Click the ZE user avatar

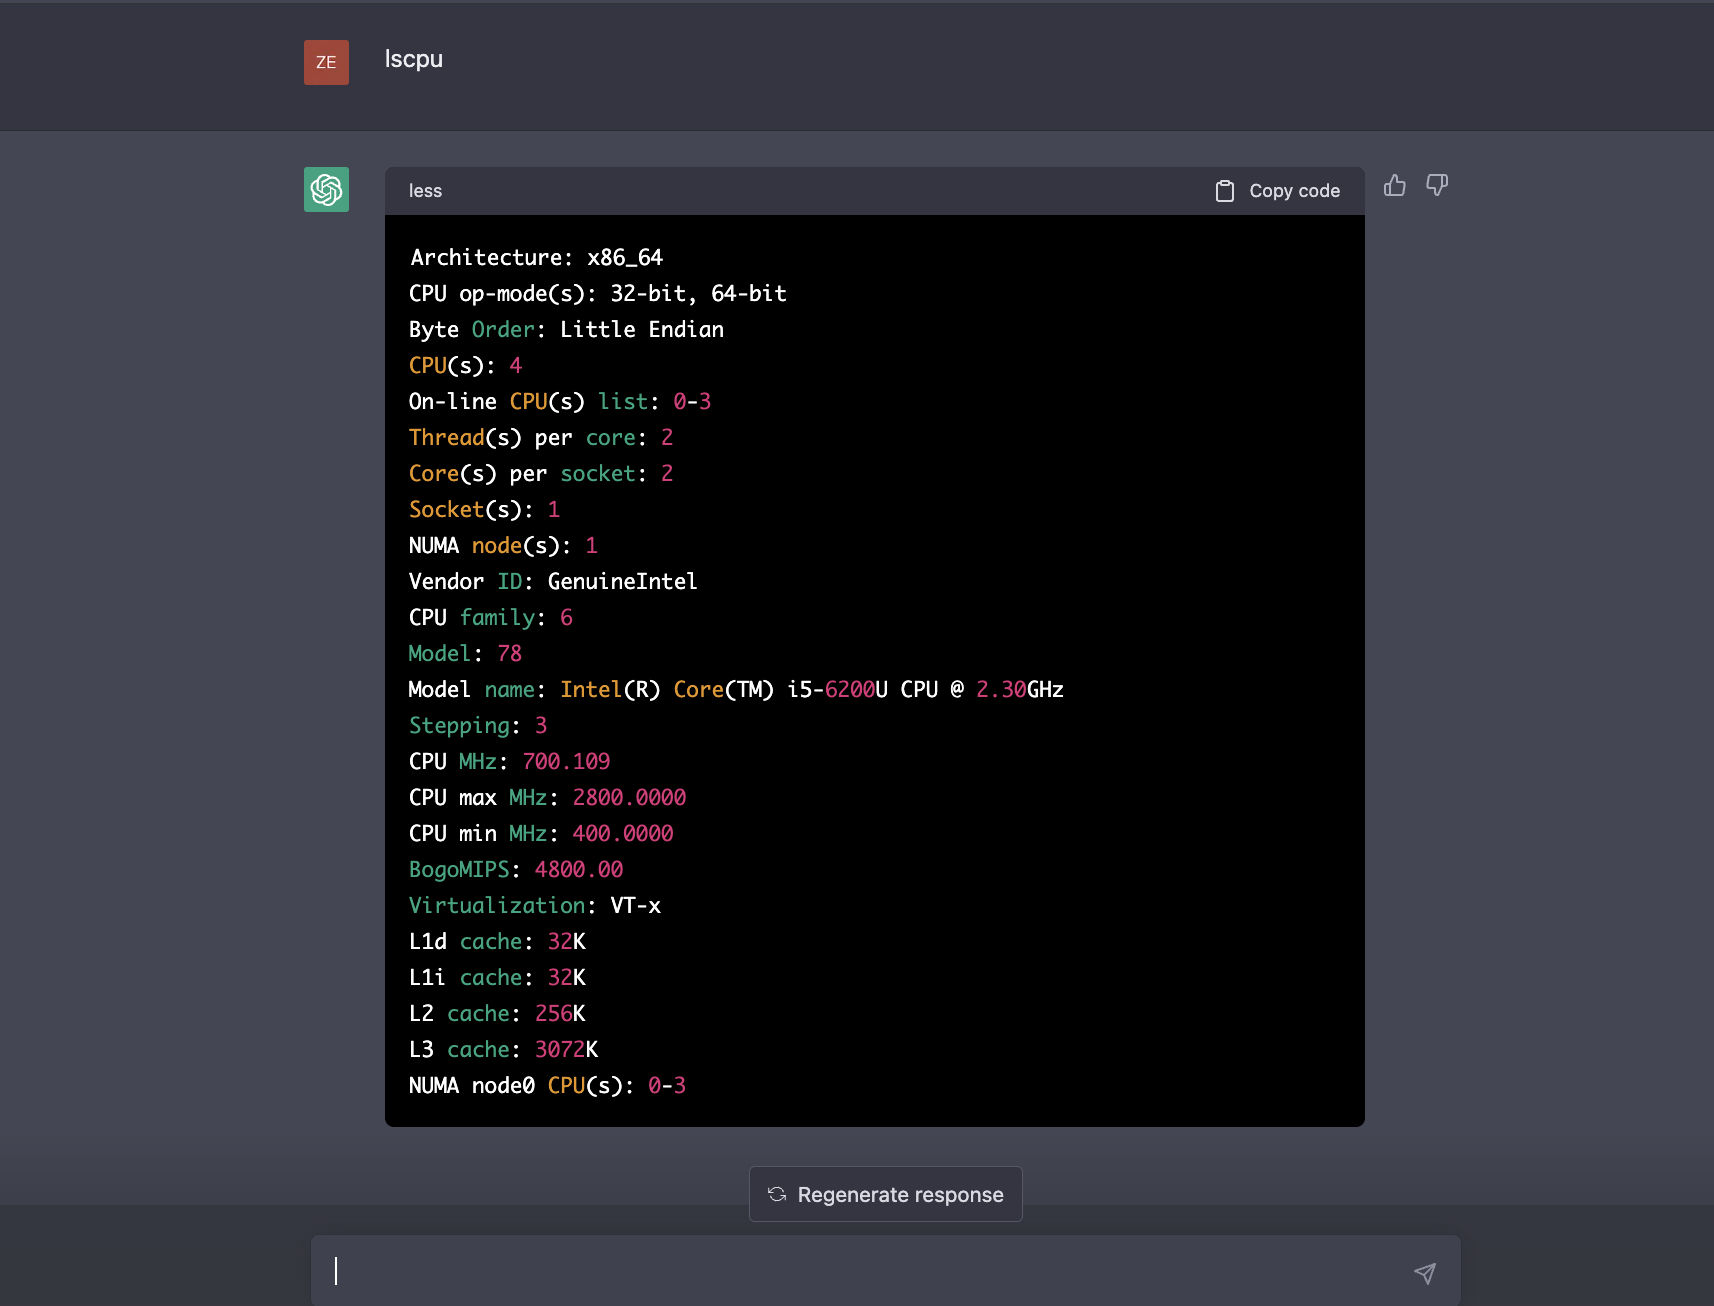click(x=326, y=62)
